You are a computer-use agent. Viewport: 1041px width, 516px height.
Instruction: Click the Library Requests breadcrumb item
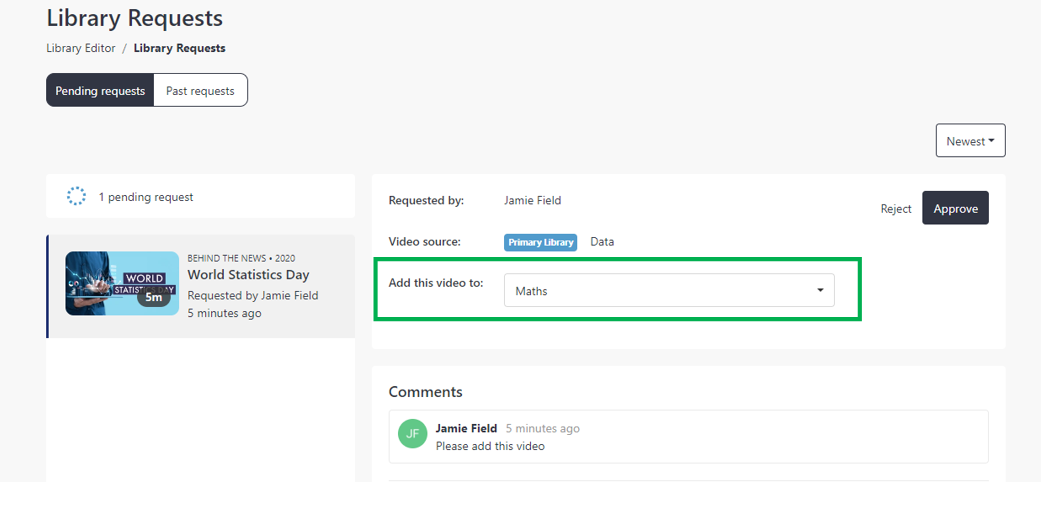click(x=179, y=48)
